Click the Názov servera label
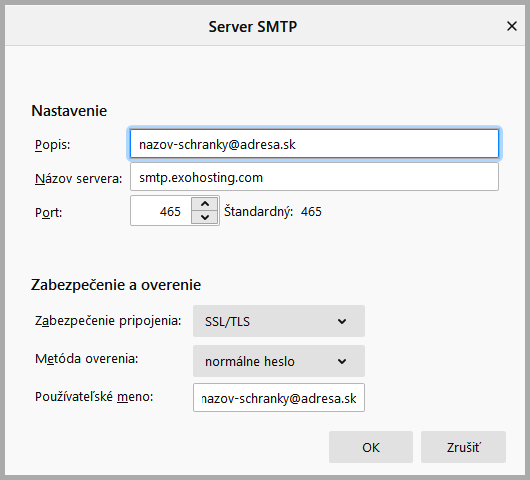530x480 pixels. click(78, 178)
